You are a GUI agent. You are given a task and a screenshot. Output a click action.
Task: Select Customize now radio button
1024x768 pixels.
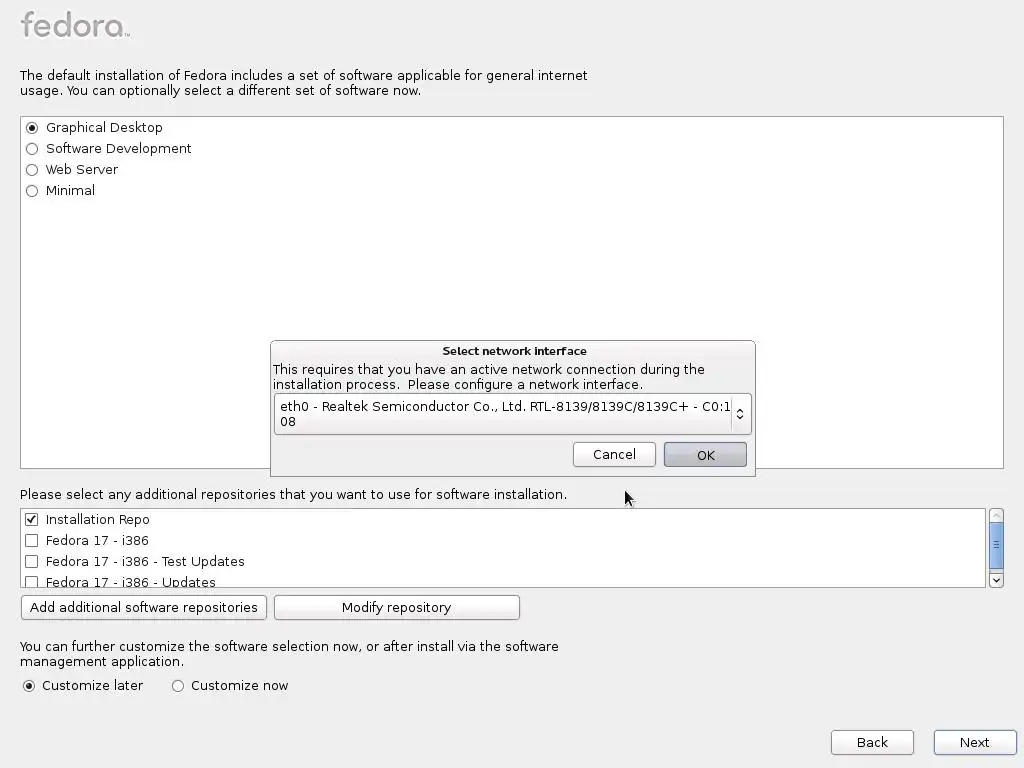coord(178,686)
